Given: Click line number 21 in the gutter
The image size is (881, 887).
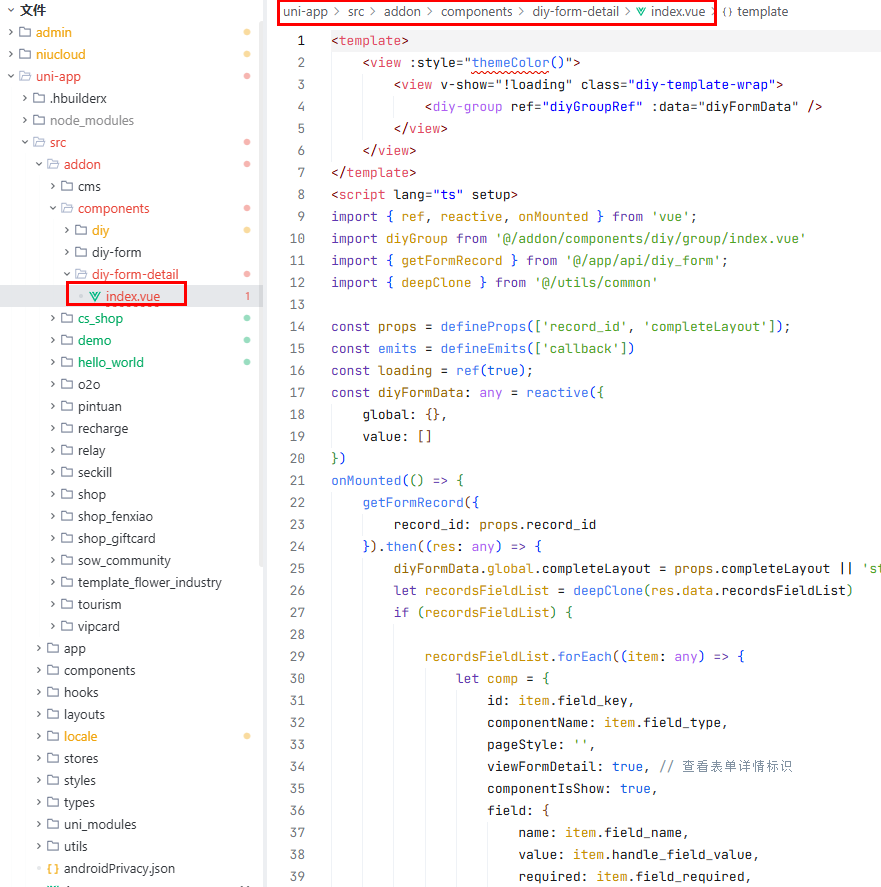Looking at the screenshot, I should [297, 480].
